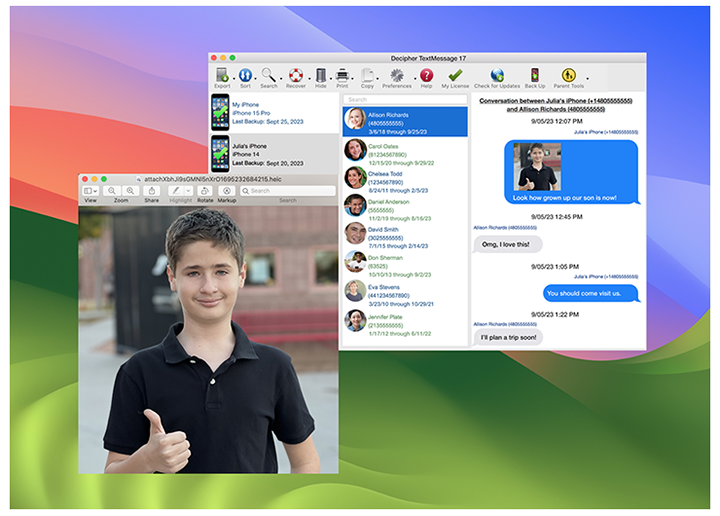Click the Decipher TextMessage 17 title bar
This screenshot has height=516, width=720.
pyautogui.click(x=428, y=58)
